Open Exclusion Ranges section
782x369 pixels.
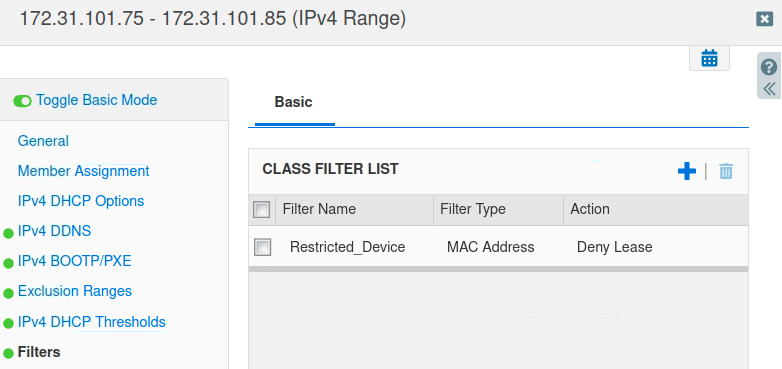coord(75,291)
